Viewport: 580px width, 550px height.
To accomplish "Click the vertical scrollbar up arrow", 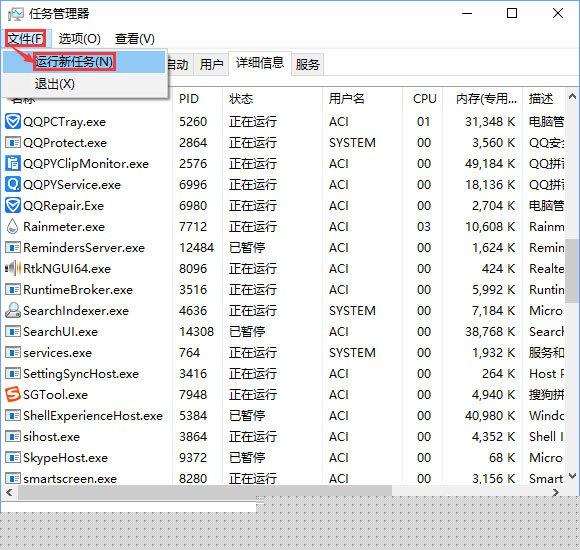I will [572, 97].
